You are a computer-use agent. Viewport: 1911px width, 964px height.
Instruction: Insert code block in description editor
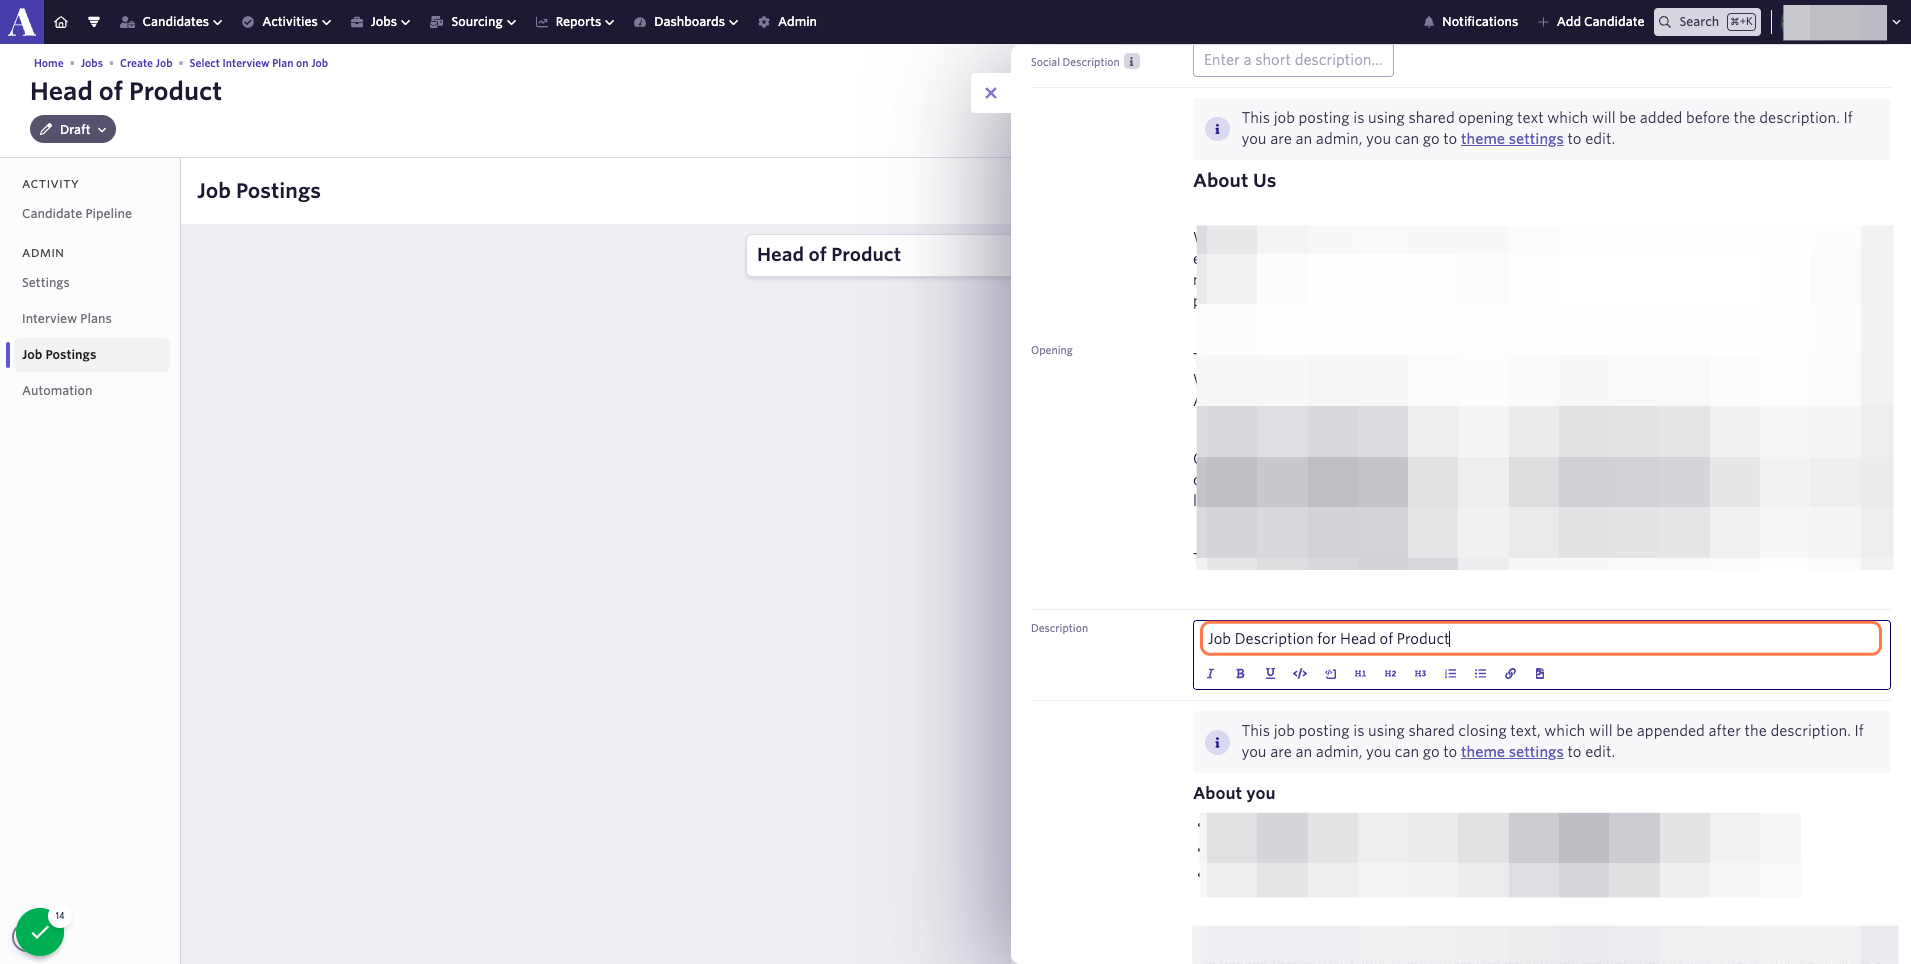tap(1330, 674)
